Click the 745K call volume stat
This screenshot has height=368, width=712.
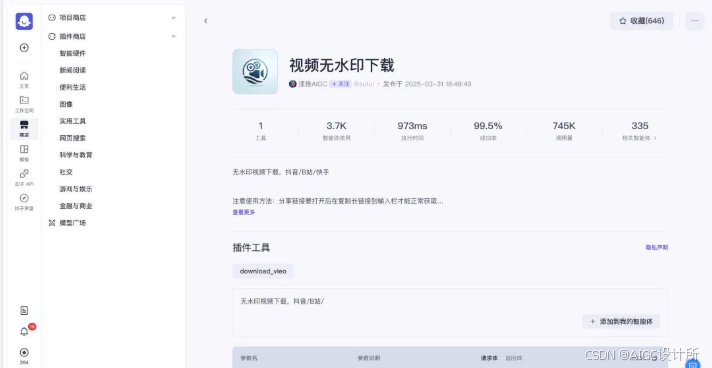tap(564, 130)
